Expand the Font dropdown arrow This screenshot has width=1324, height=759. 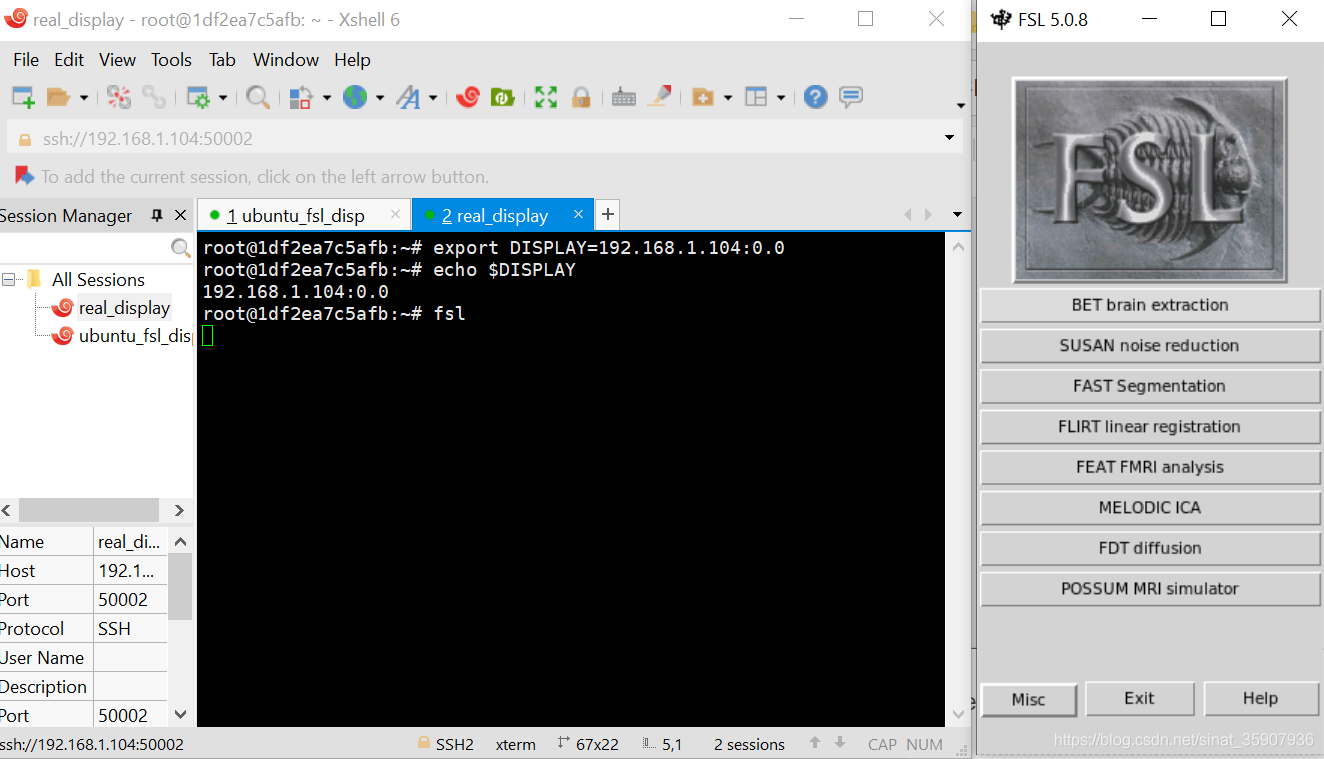(x=433, y=98)
